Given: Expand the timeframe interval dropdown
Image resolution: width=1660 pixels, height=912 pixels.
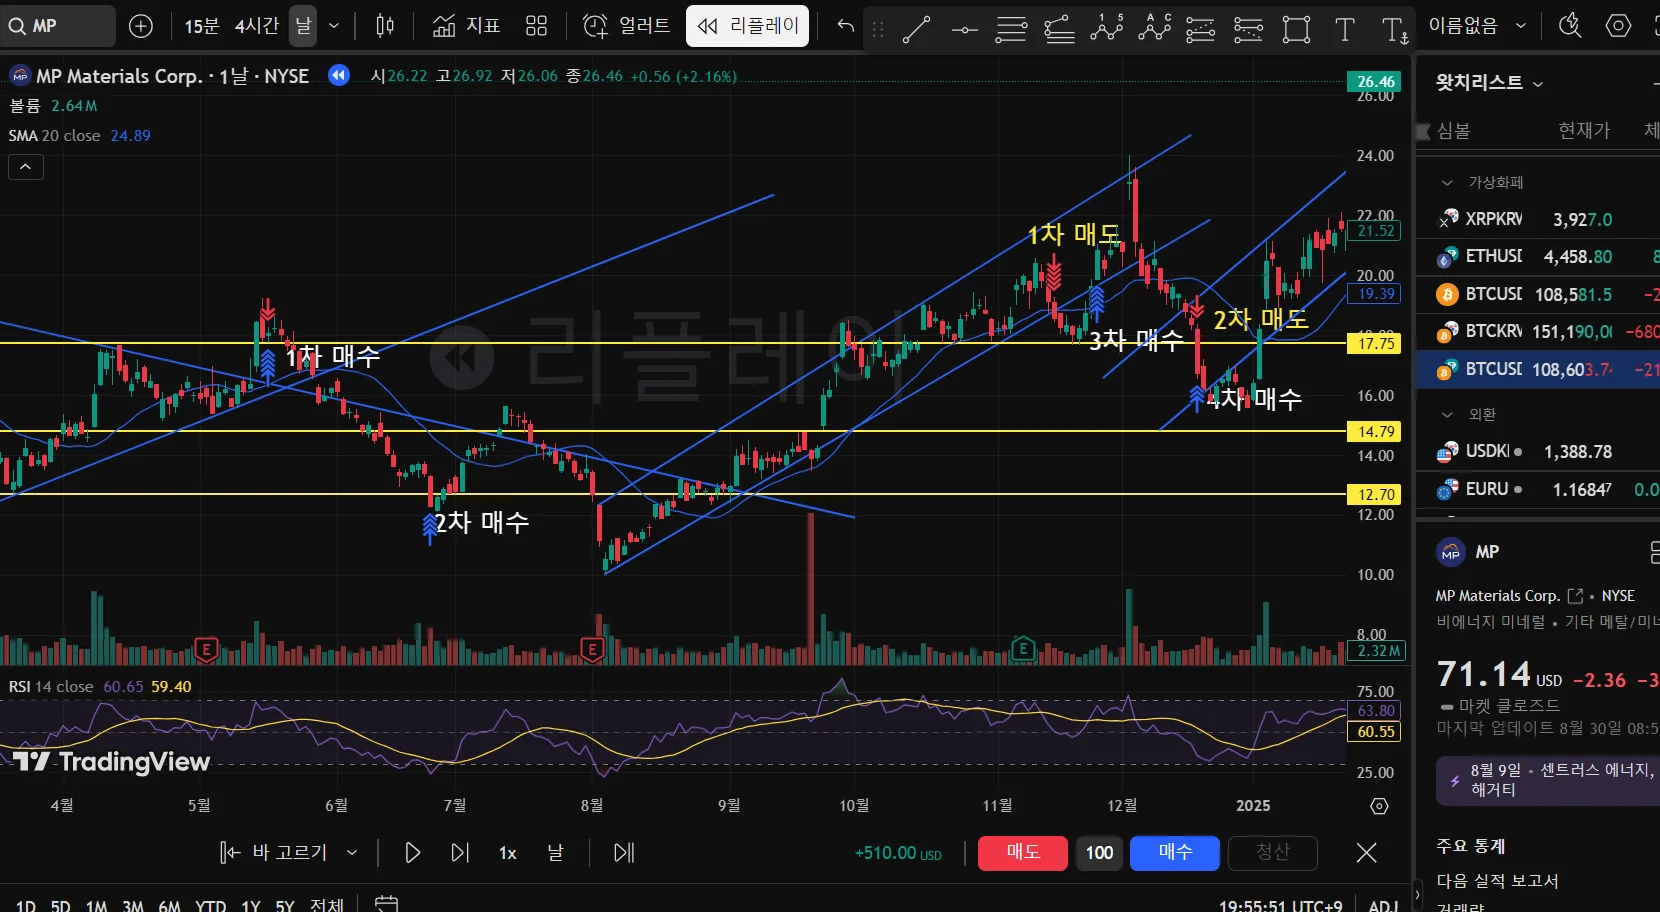Looking at the screenshot, I should click(334, 26).
